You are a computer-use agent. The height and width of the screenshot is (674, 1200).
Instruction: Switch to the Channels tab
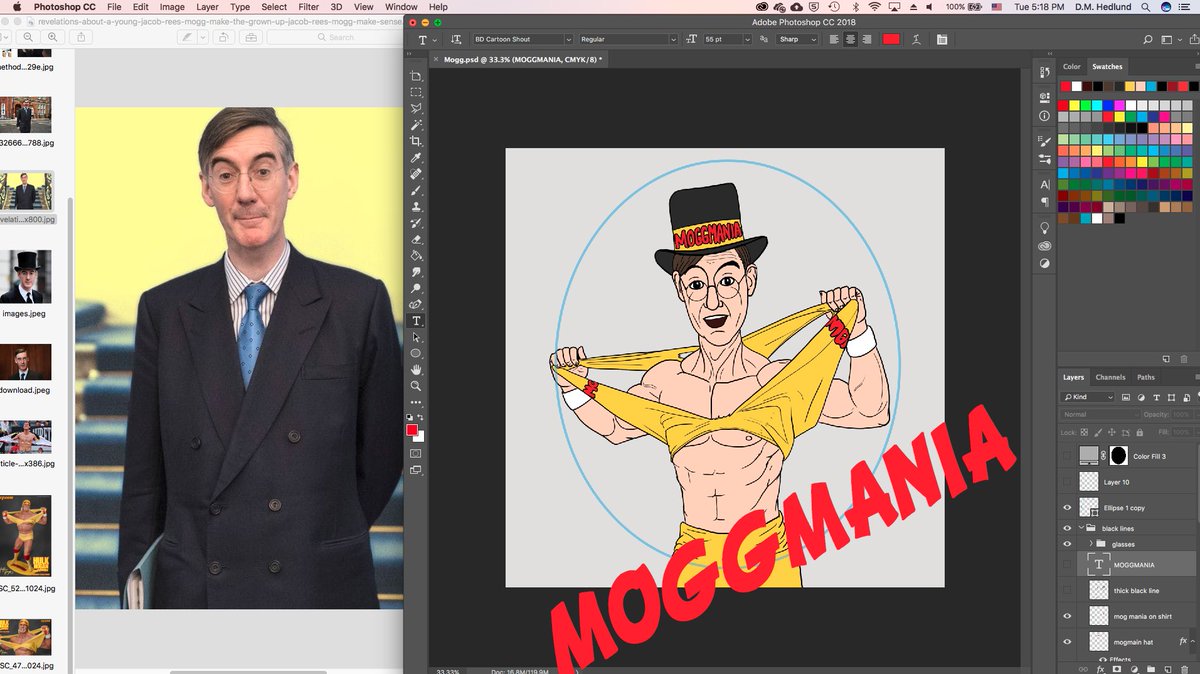pyautogui.click(x=1110, y=377)
